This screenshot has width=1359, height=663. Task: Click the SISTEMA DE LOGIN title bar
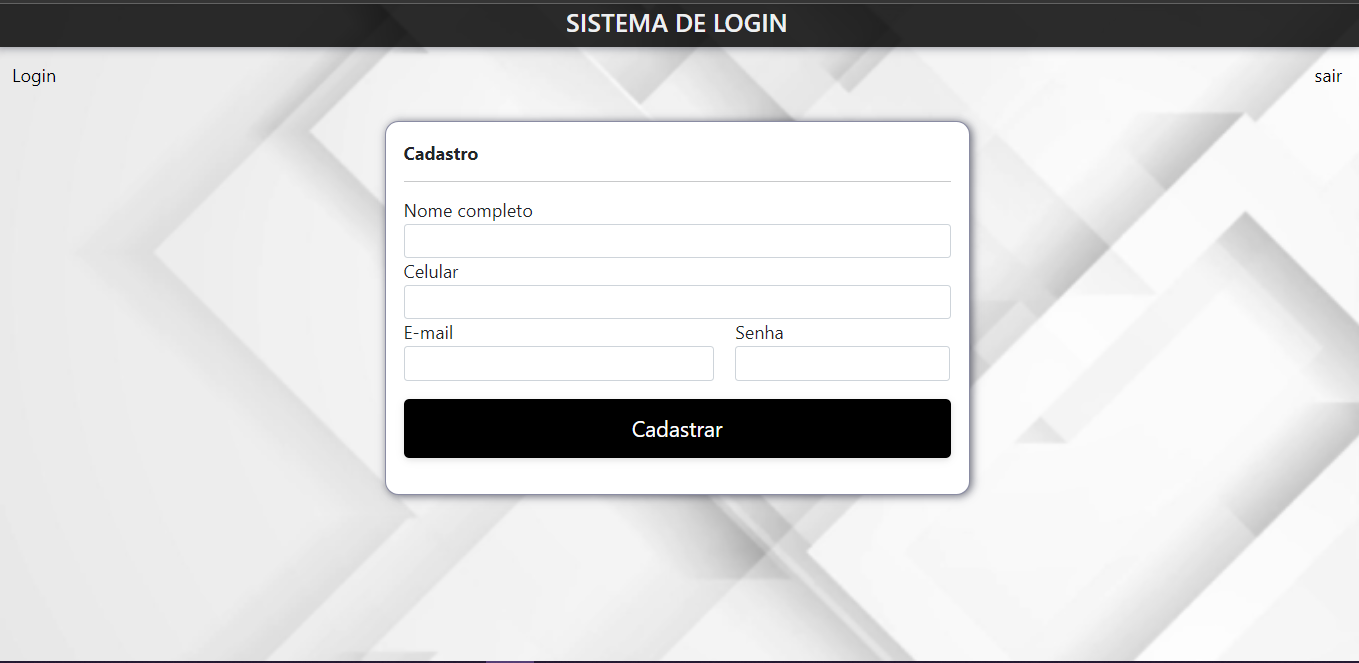pos(677,23)
